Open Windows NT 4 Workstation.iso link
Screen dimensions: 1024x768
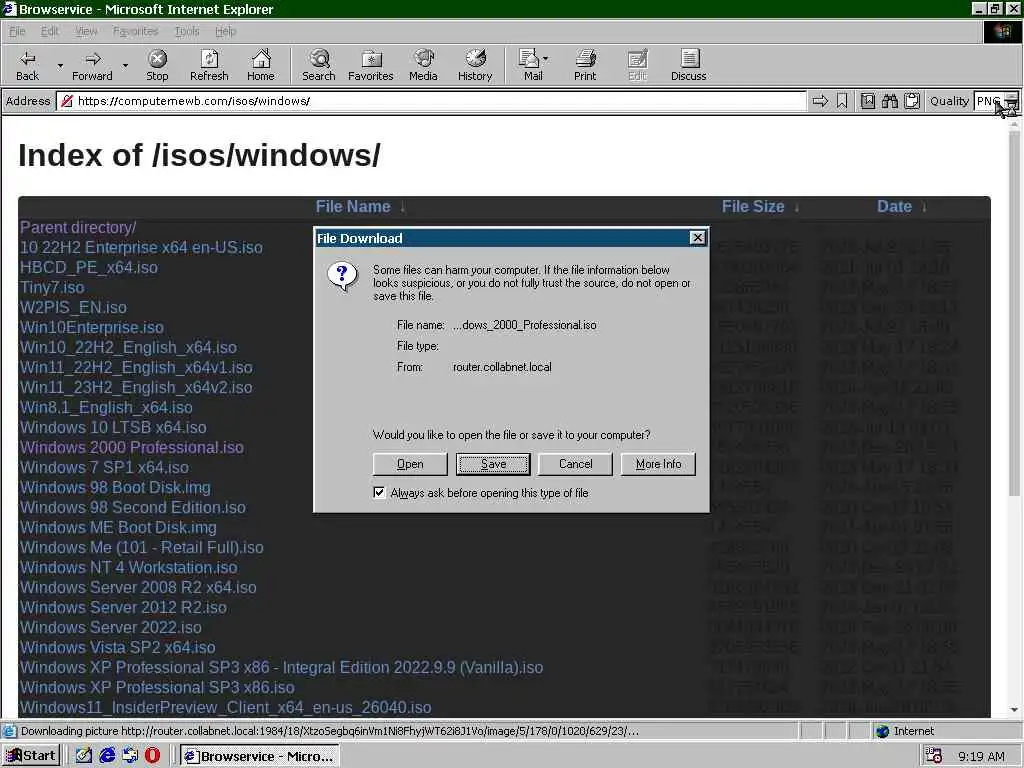click(129, 568)
